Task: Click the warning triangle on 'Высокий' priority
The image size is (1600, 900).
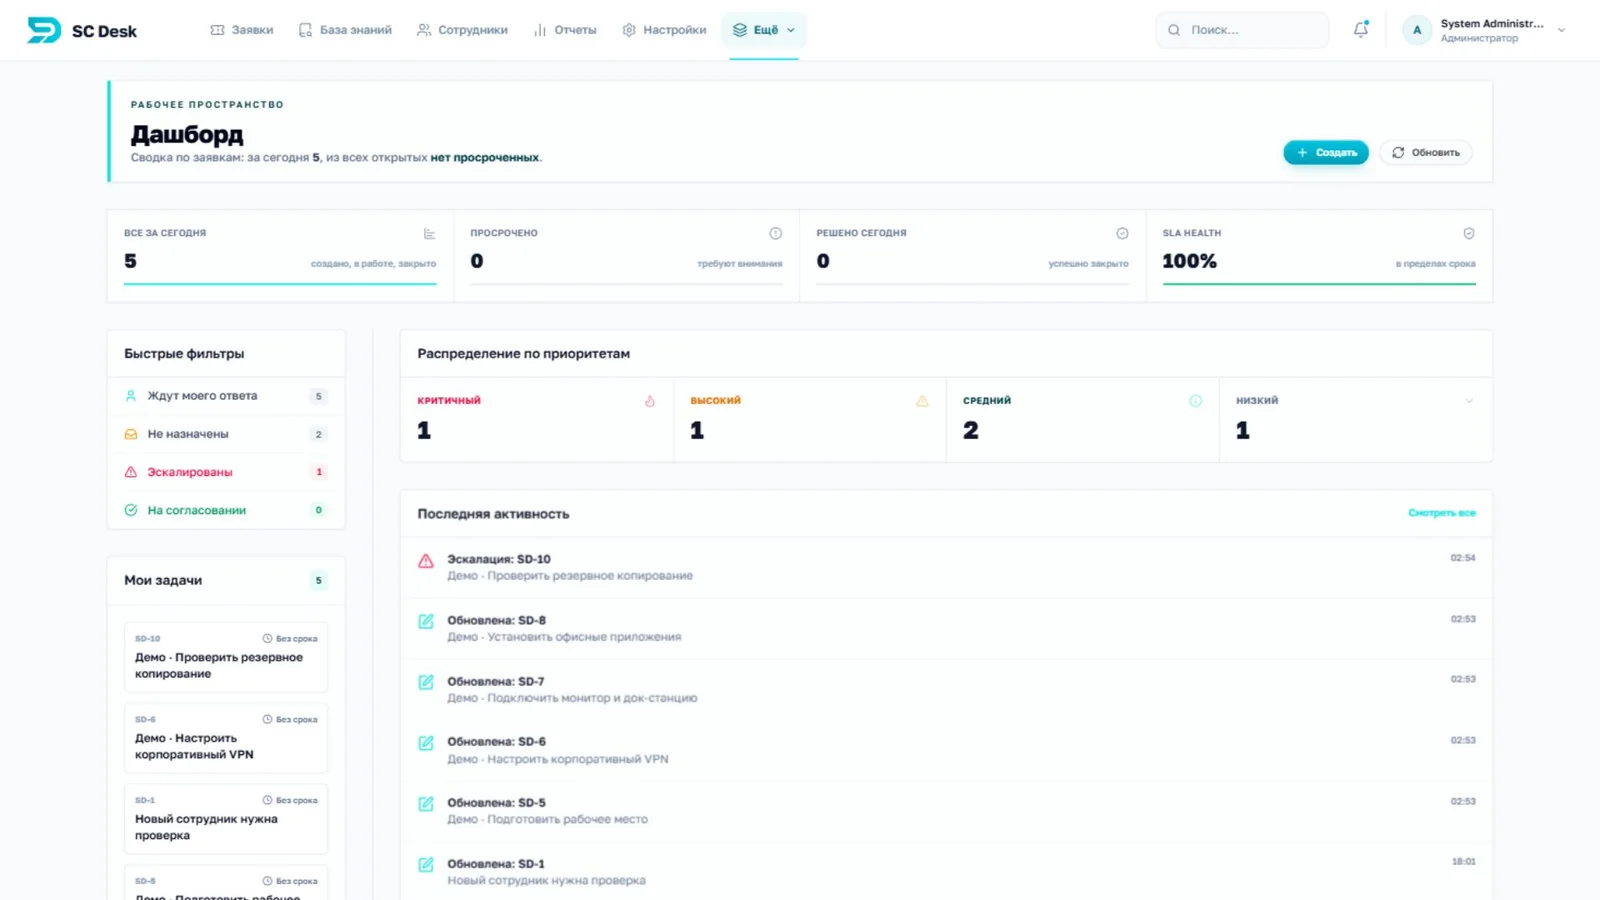Action: pos(922,401)
